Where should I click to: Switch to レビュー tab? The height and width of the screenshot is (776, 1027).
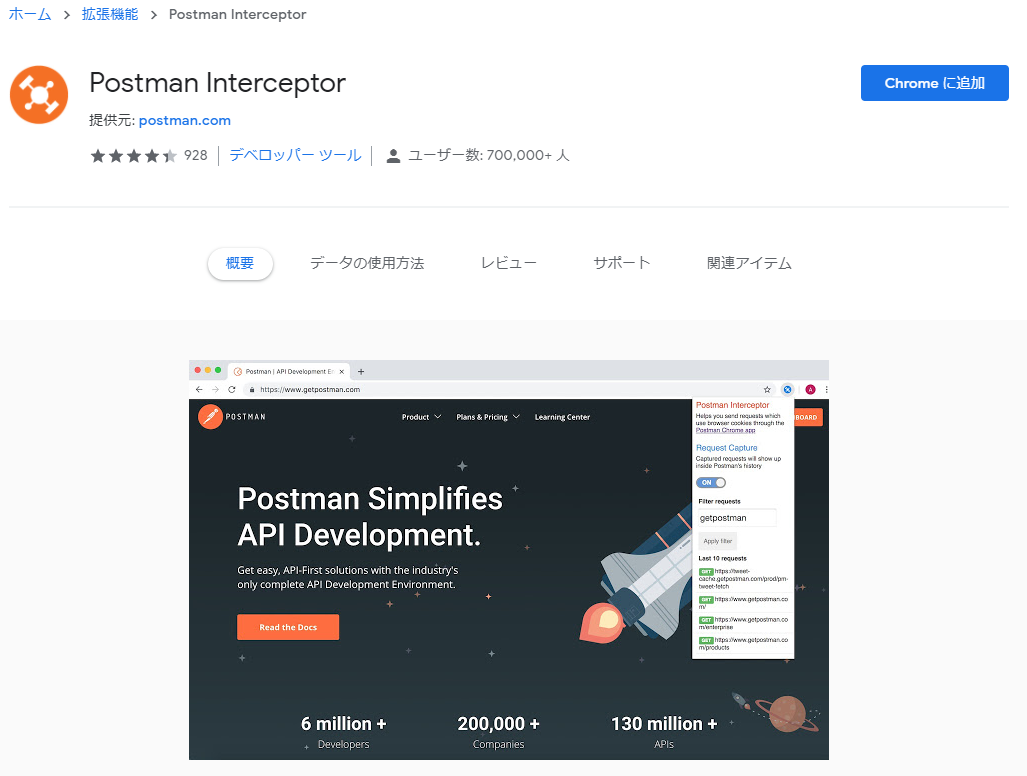[508, 263]
